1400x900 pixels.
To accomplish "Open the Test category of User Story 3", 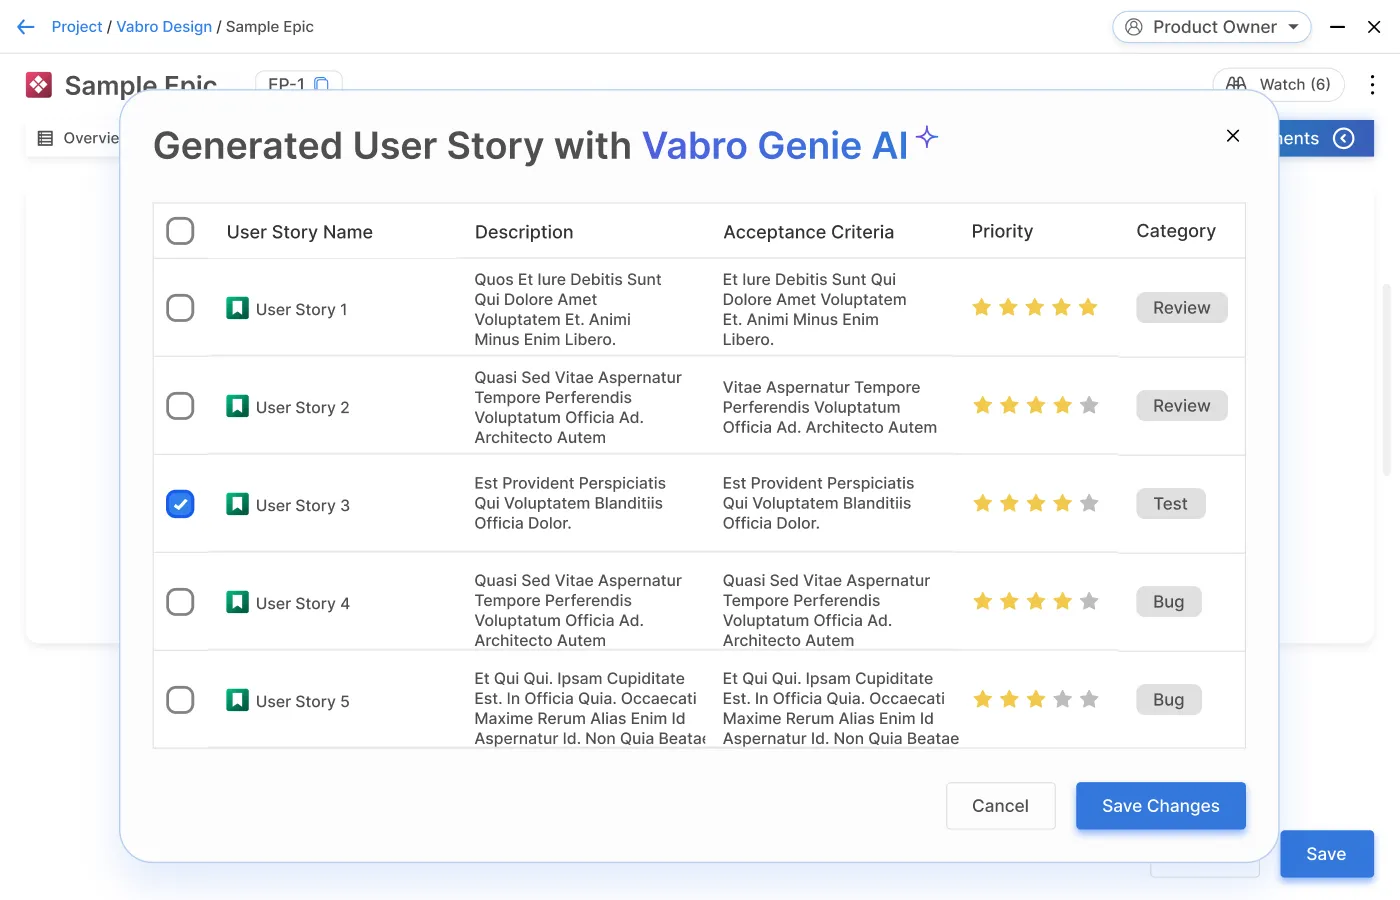I will coord(1171,504).
